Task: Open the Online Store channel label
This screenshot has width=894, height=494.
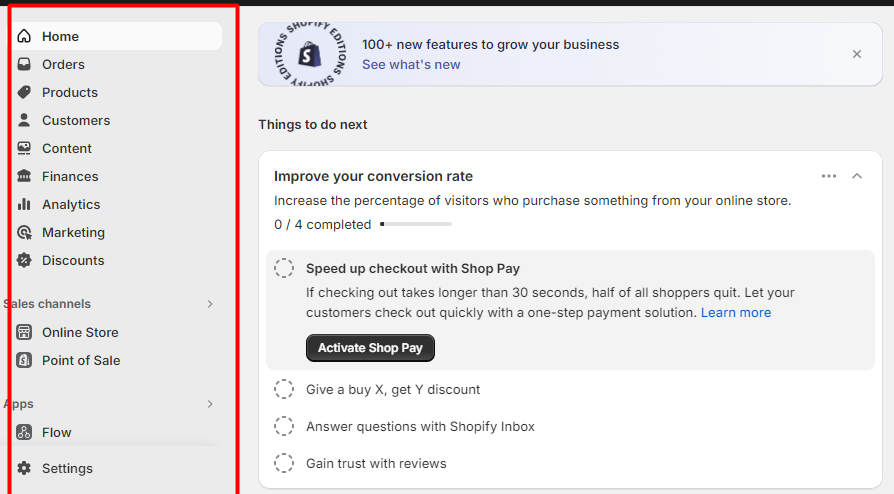Action: point(80,332)
